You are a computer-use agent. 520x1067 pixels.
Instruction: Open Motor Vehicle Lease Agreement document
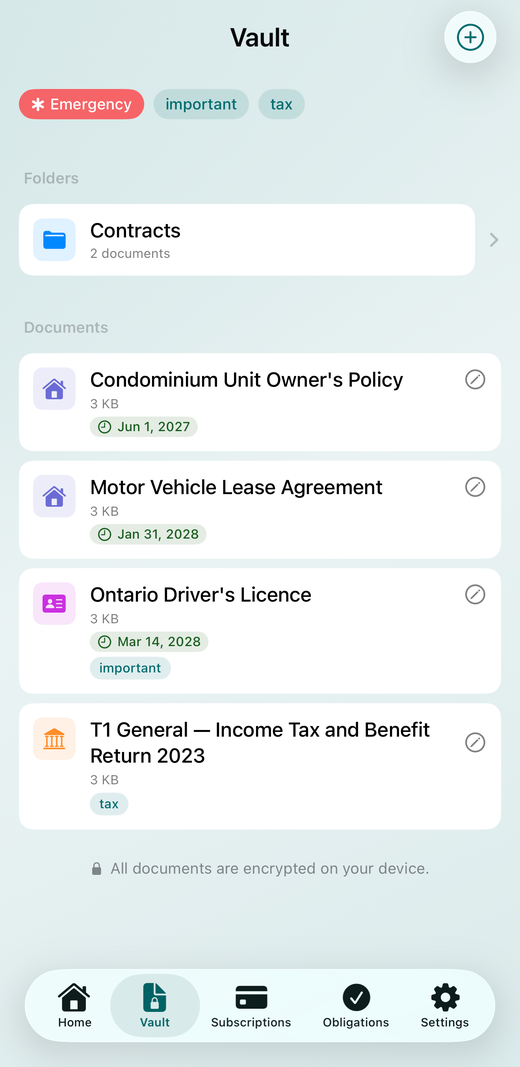pyautogui.click(x=260, y=510)
